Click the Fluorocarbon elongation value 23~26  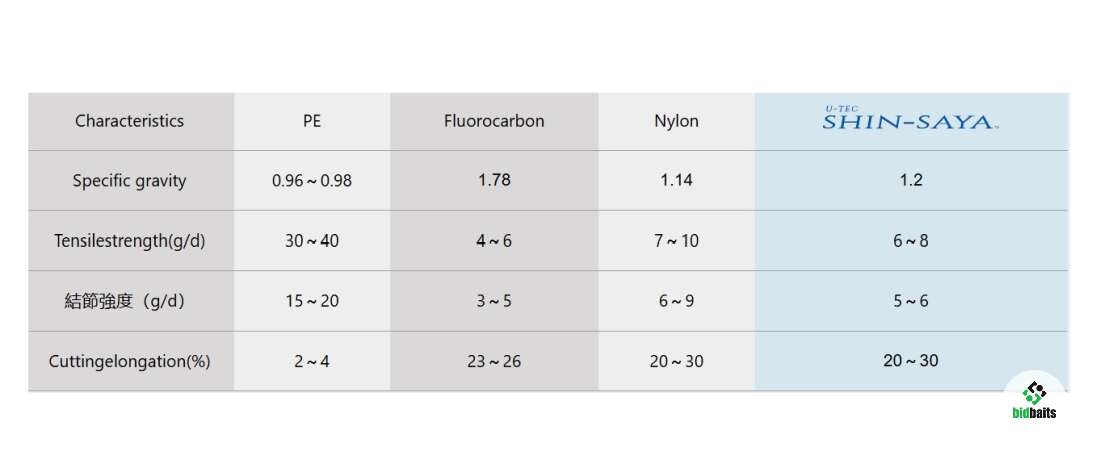[x=494, y=361]
